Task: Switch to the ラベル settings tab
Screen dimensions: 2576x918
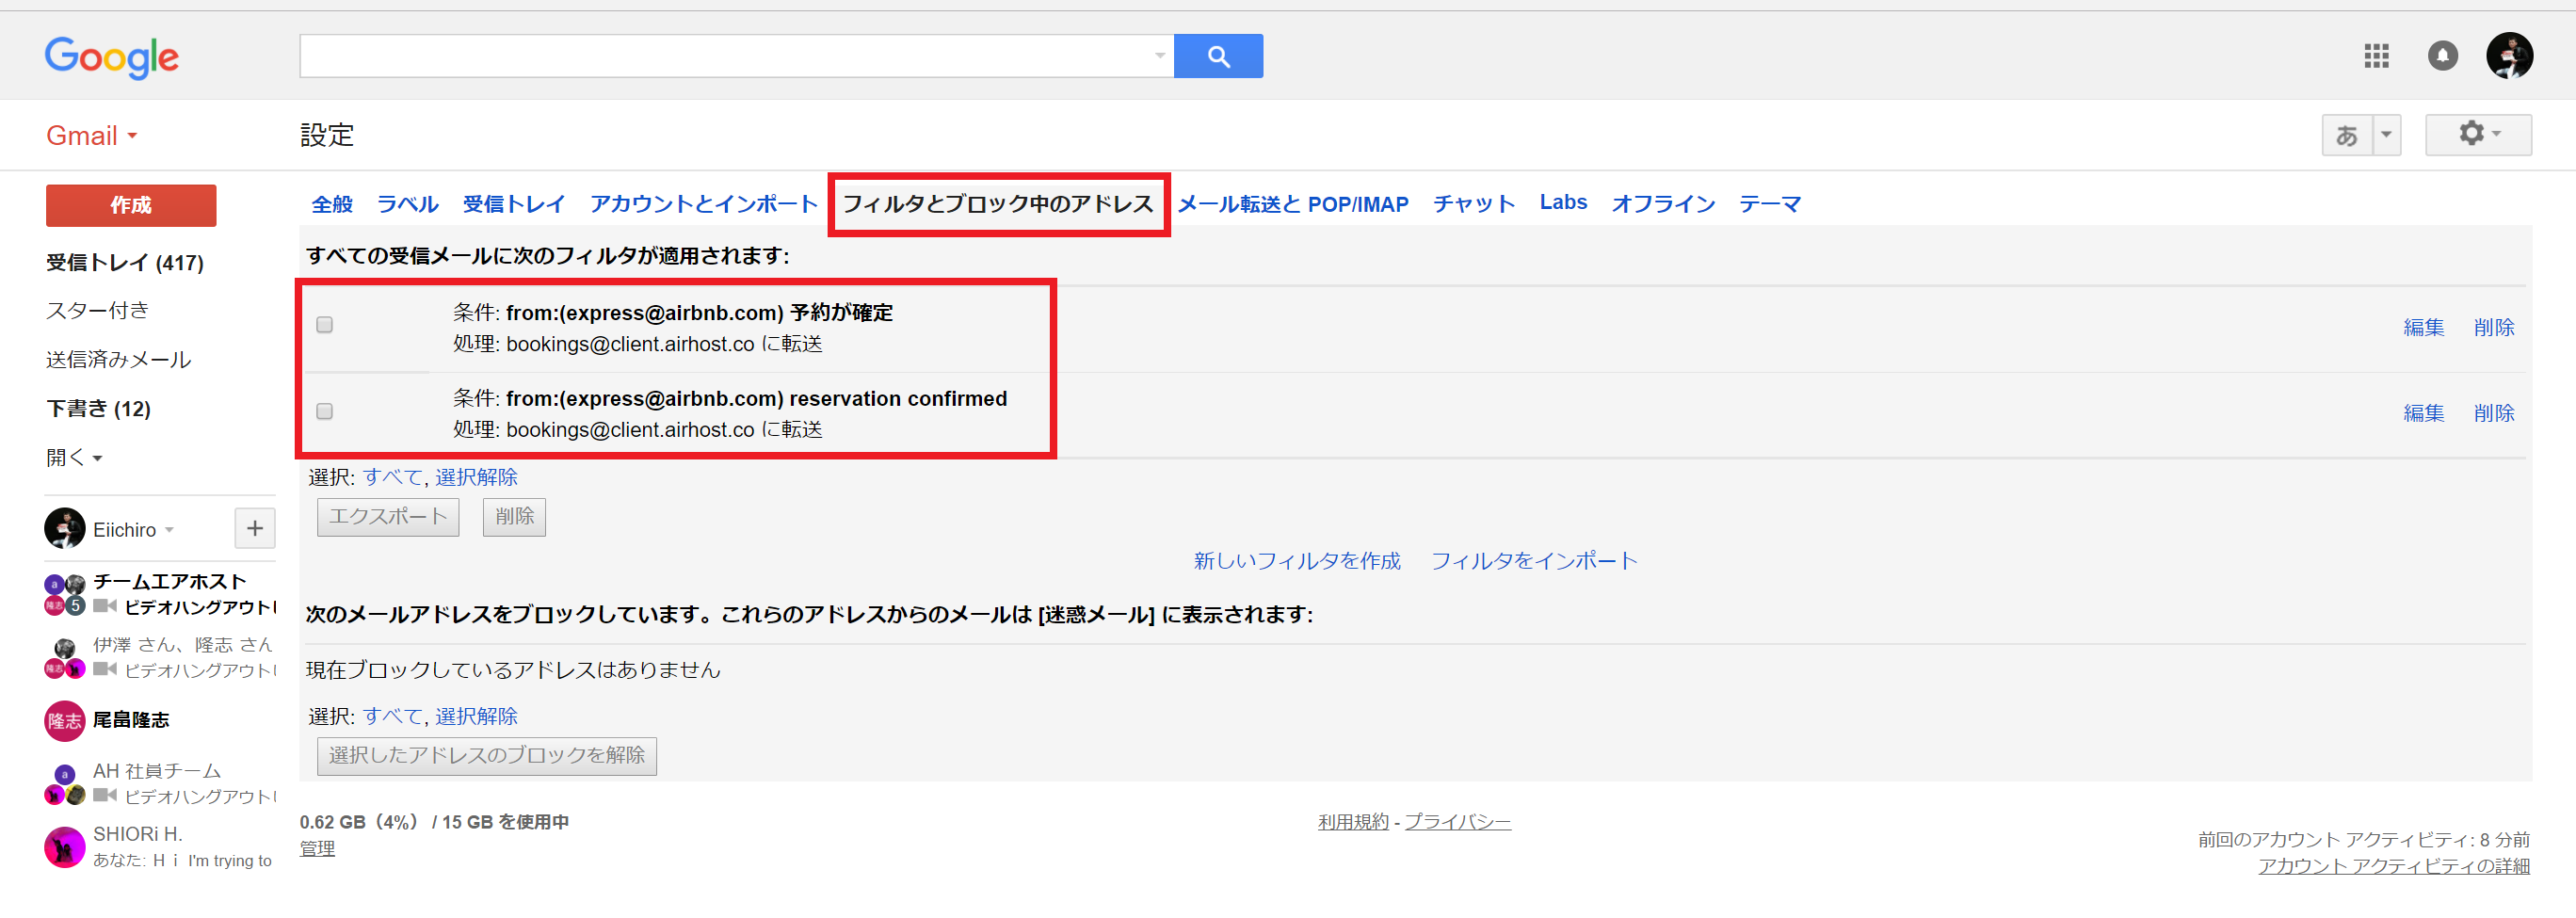Action: [407, 204]
